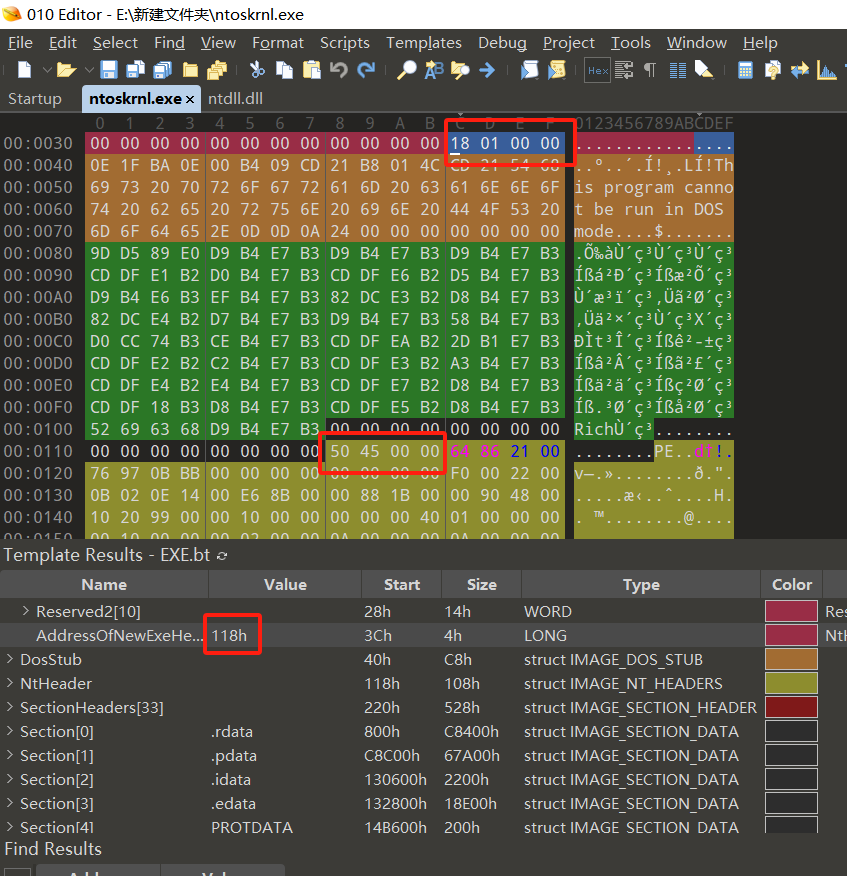Click the DosStub orange color swatch
This screenshot has height=876, width=847.
[x=791, y=659]
